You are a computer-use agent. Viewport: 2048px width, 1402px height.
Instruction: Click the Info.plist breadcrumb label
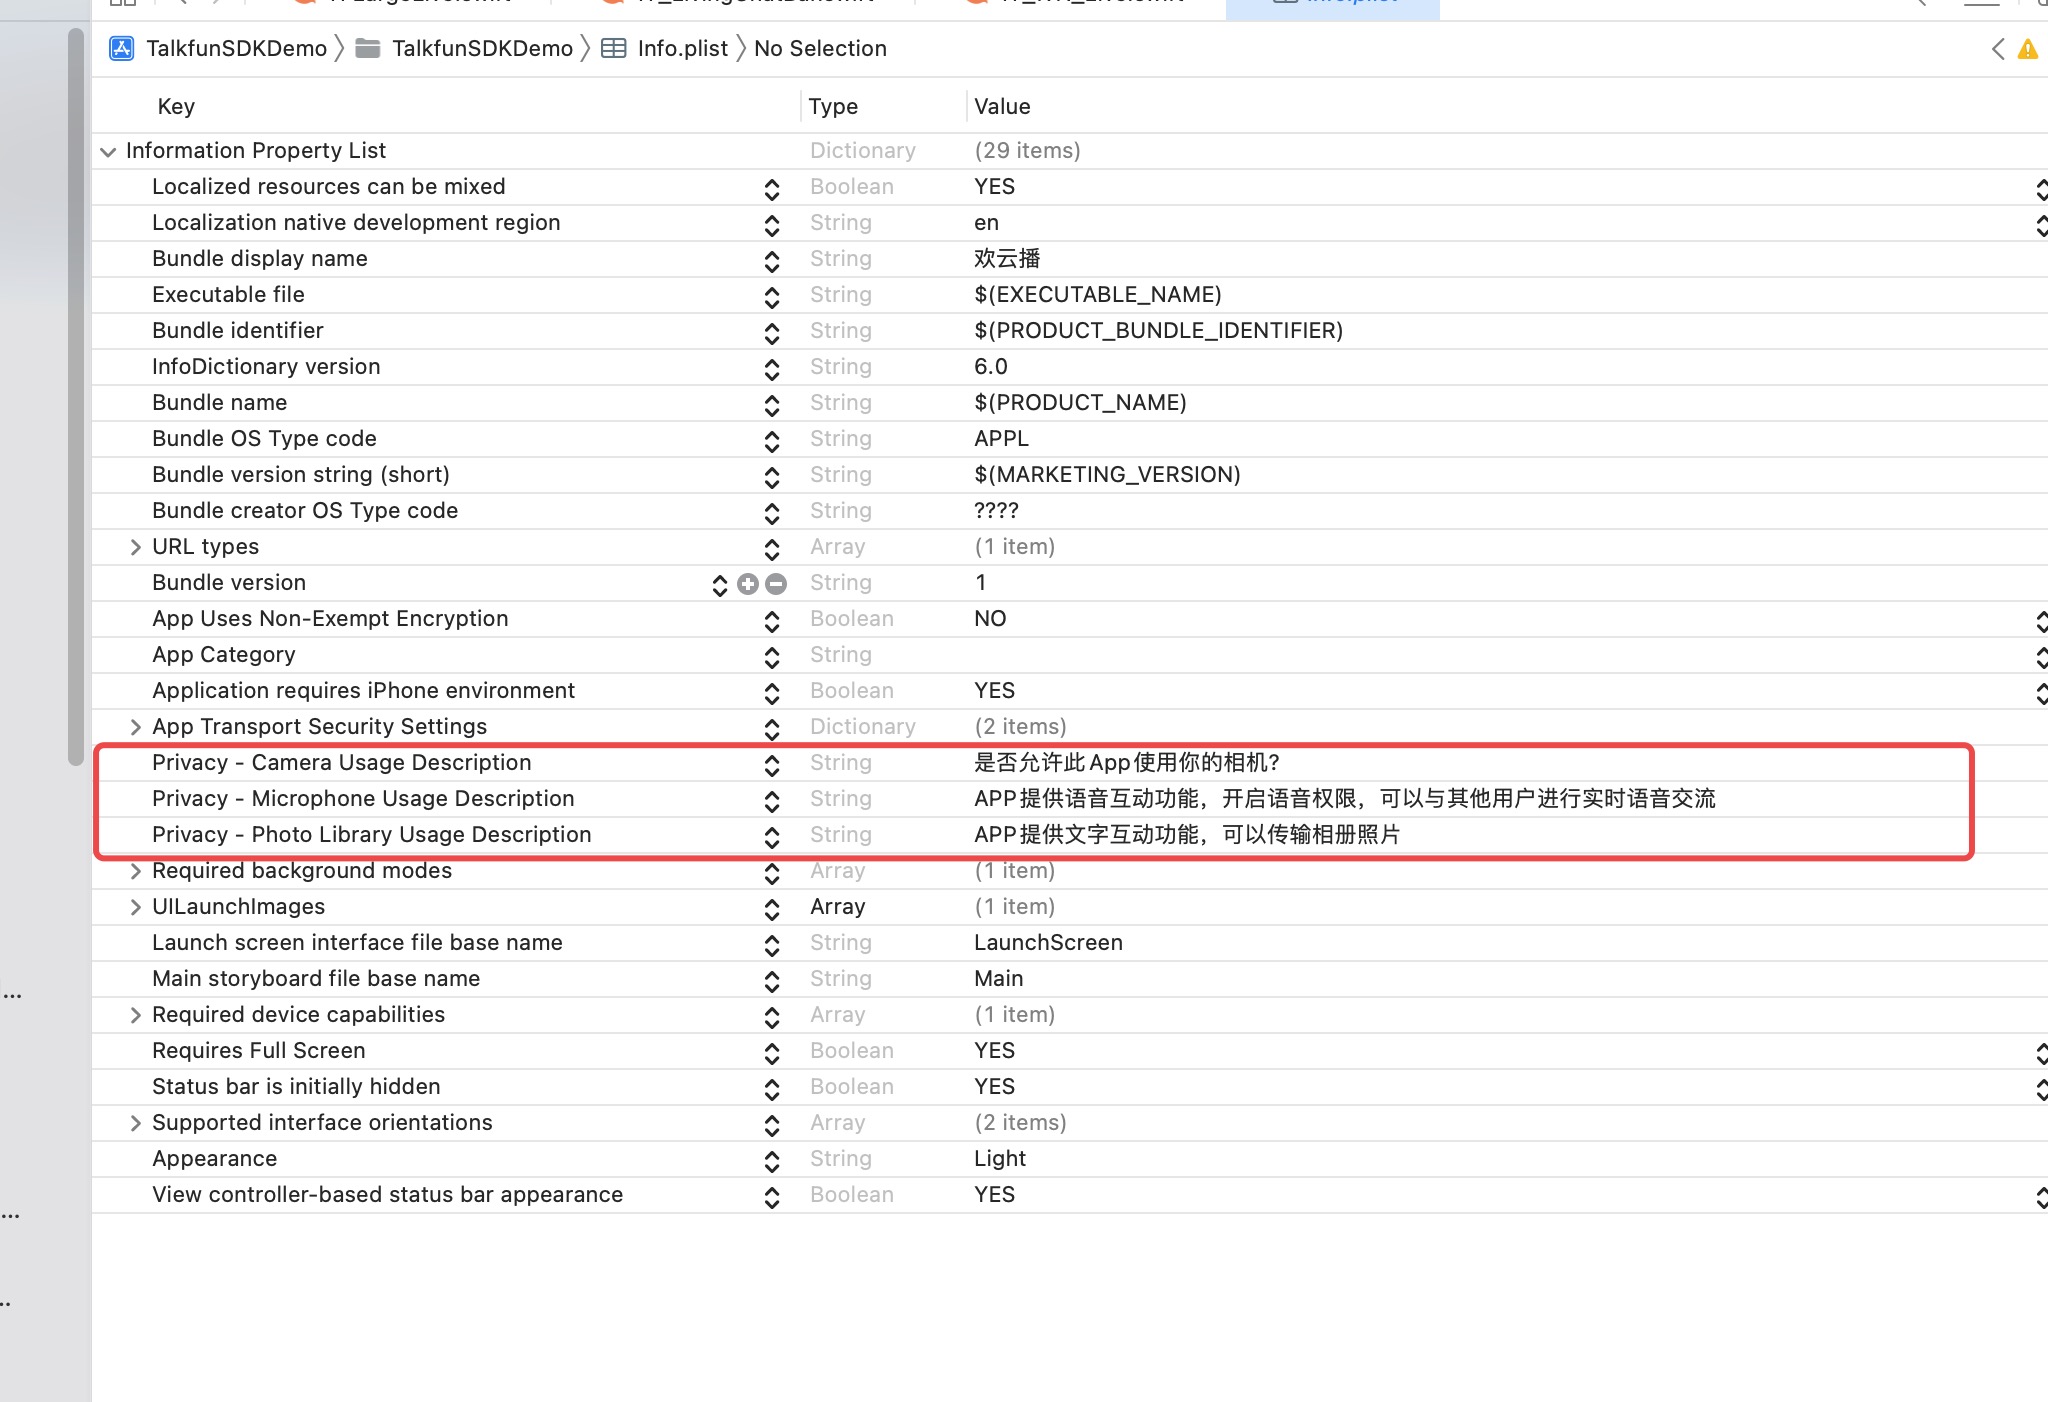(683, 48)
